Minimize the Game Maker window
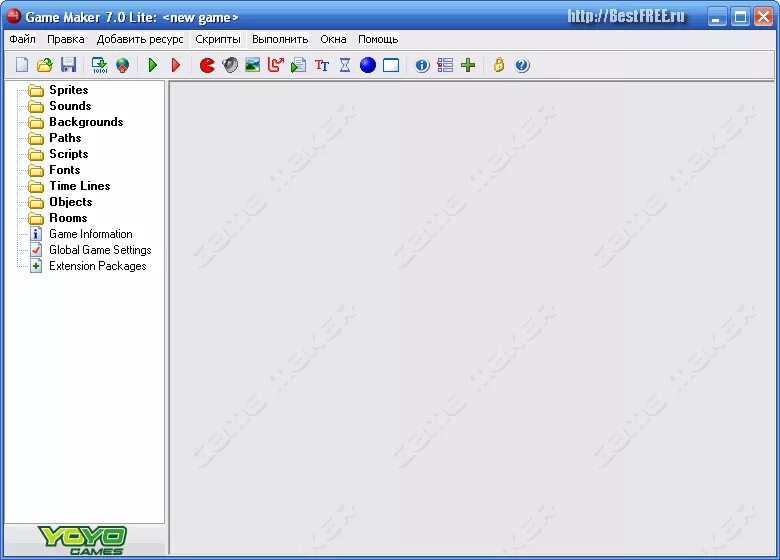780x560 pixels. click(716, 17)
